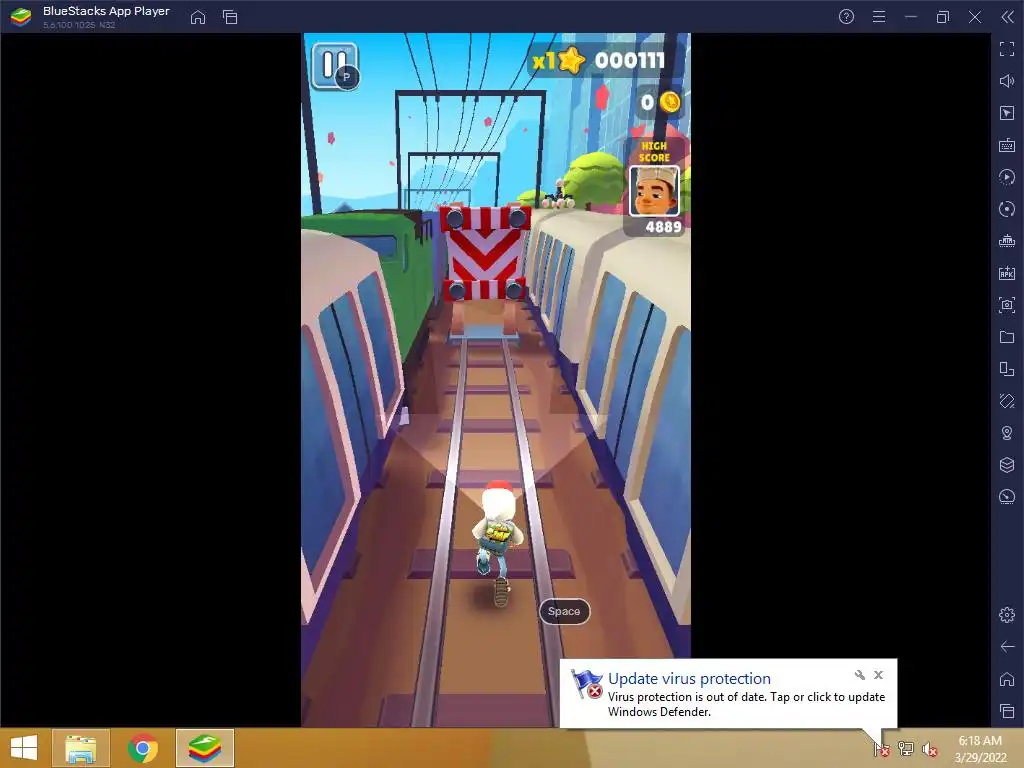Collapse the BlueStacks side toolbar
1024x768 pixels.
(x=1007, y=17)
